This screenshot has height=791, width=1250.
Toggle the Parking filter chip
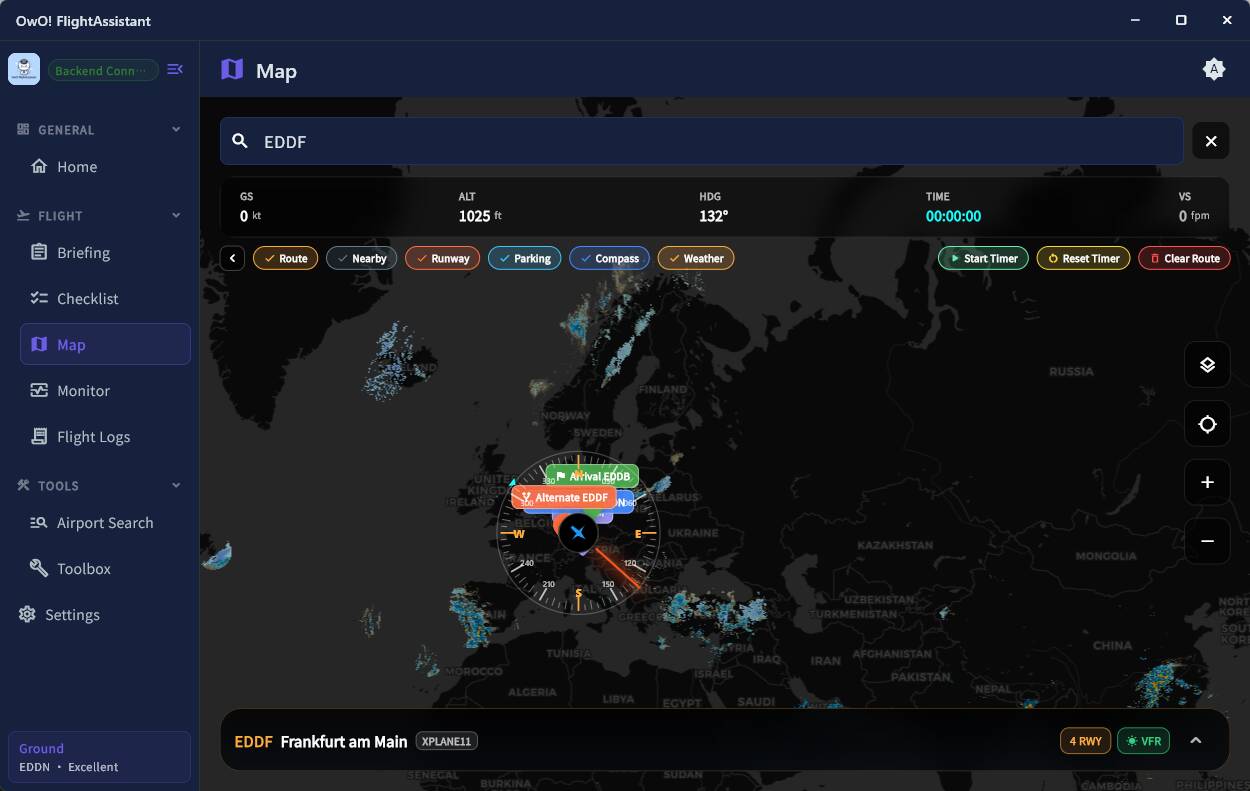[x=525, y=258]
